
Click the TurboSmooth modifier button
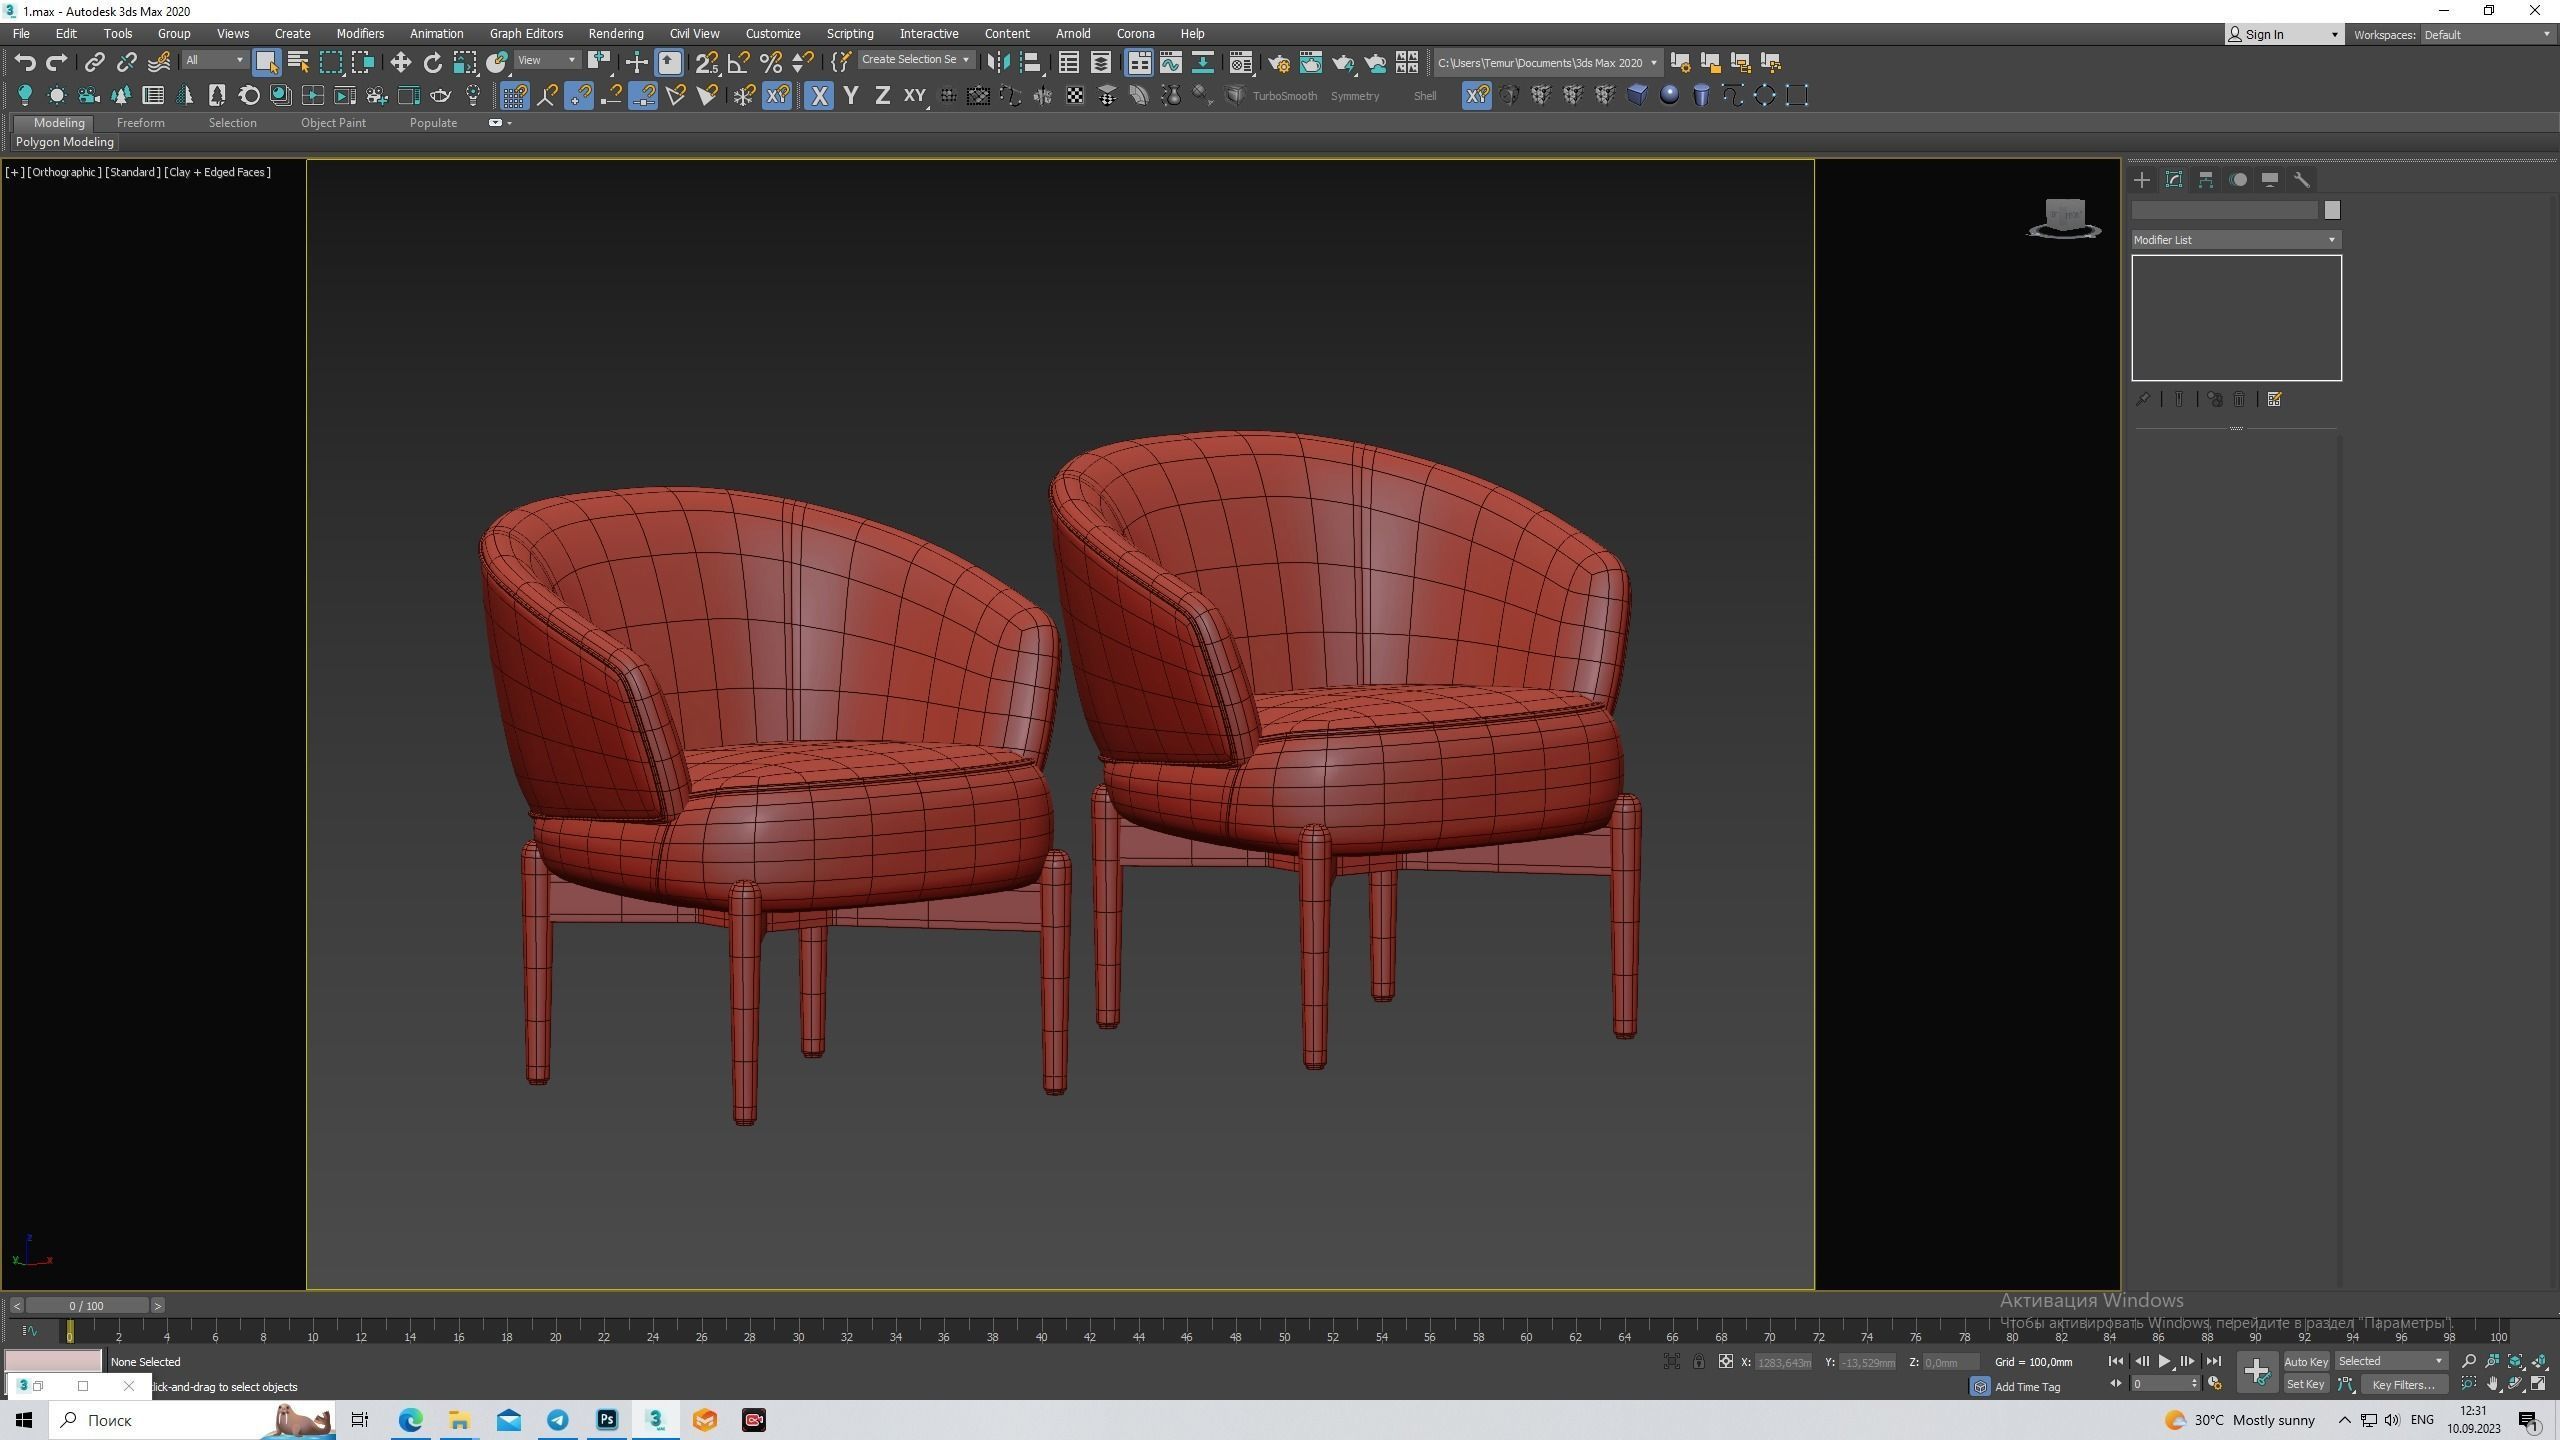[x=1284, y=96]
